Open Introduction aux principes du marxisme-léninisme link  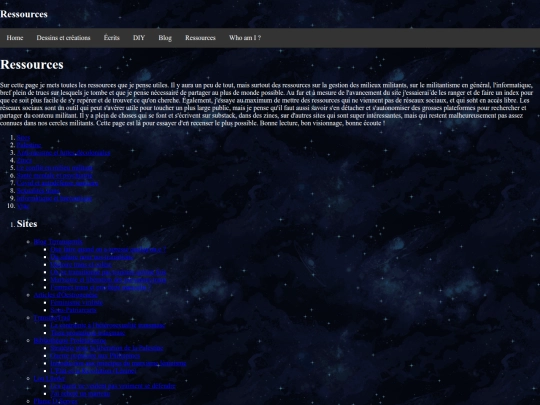[x=118, y=363]
